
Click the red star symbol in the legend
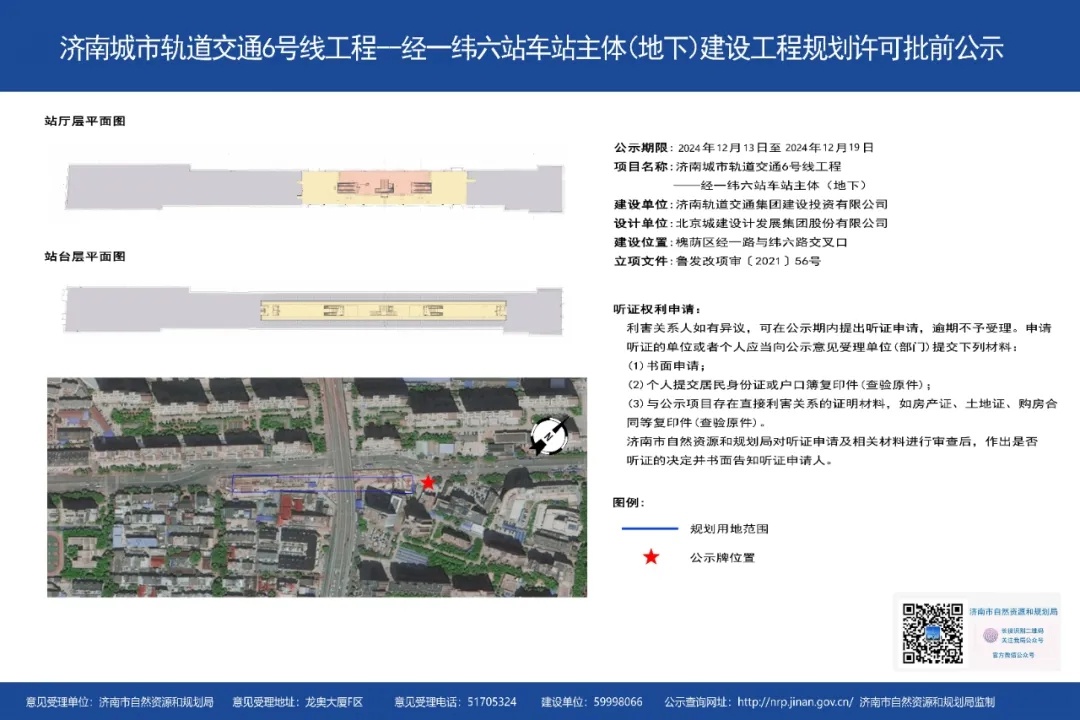[651, 557]
